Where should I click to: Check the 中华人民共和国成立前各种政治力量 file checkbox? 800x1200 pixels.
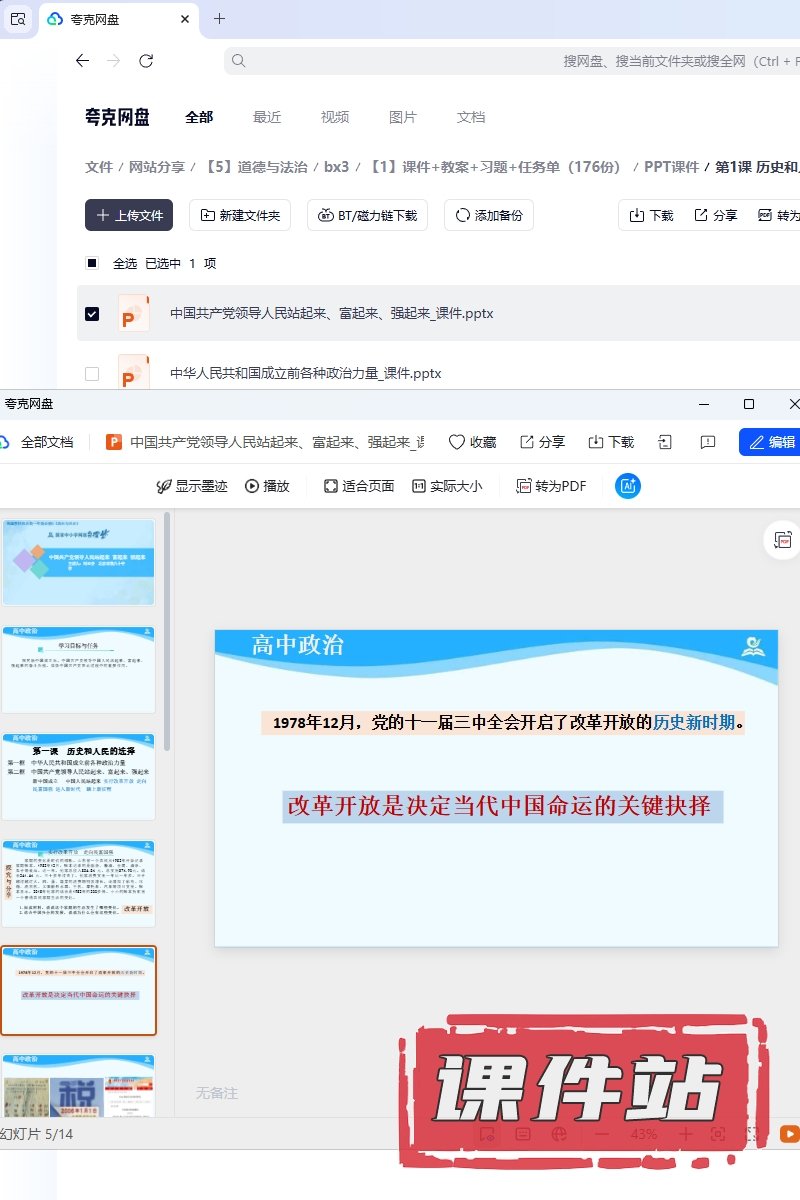[92, 374]
